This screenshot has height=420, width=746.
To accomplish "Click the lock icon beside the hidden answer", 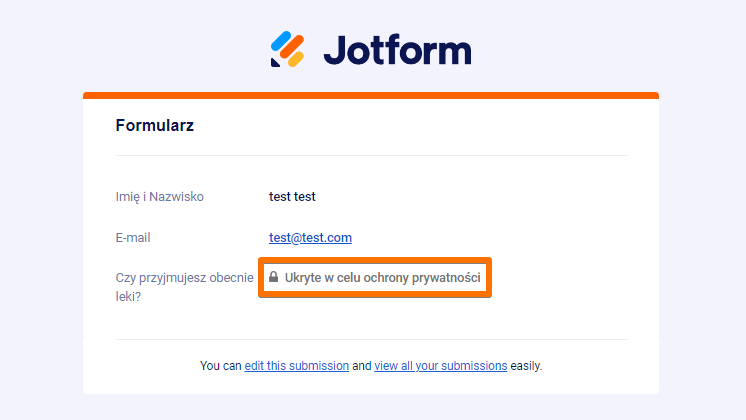I will (273, 277).
